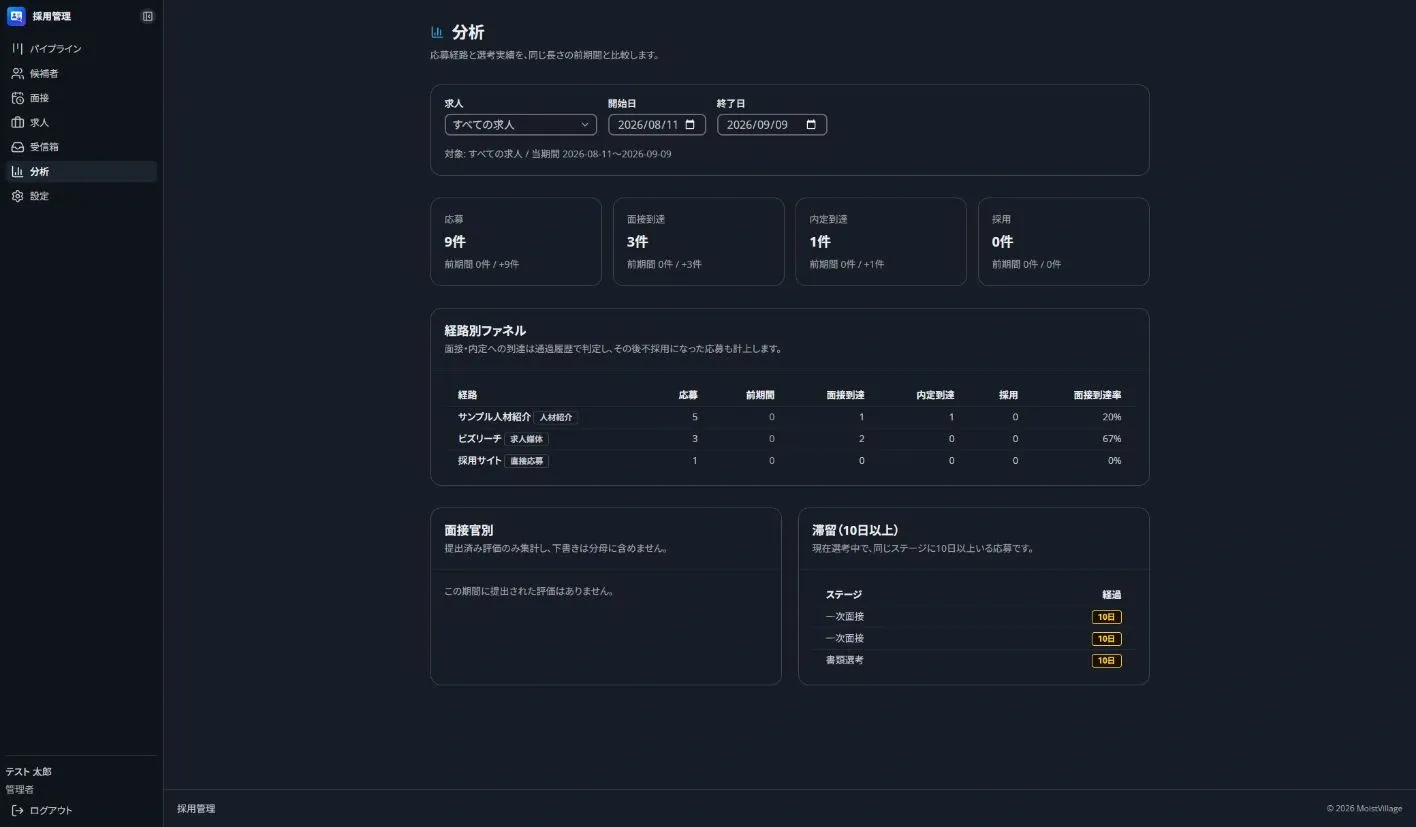Viewport: 1416px width, 827px height.
Task: Click the 面接到達 3件 value
Action: pyautogui.click(x=638, y=242)
